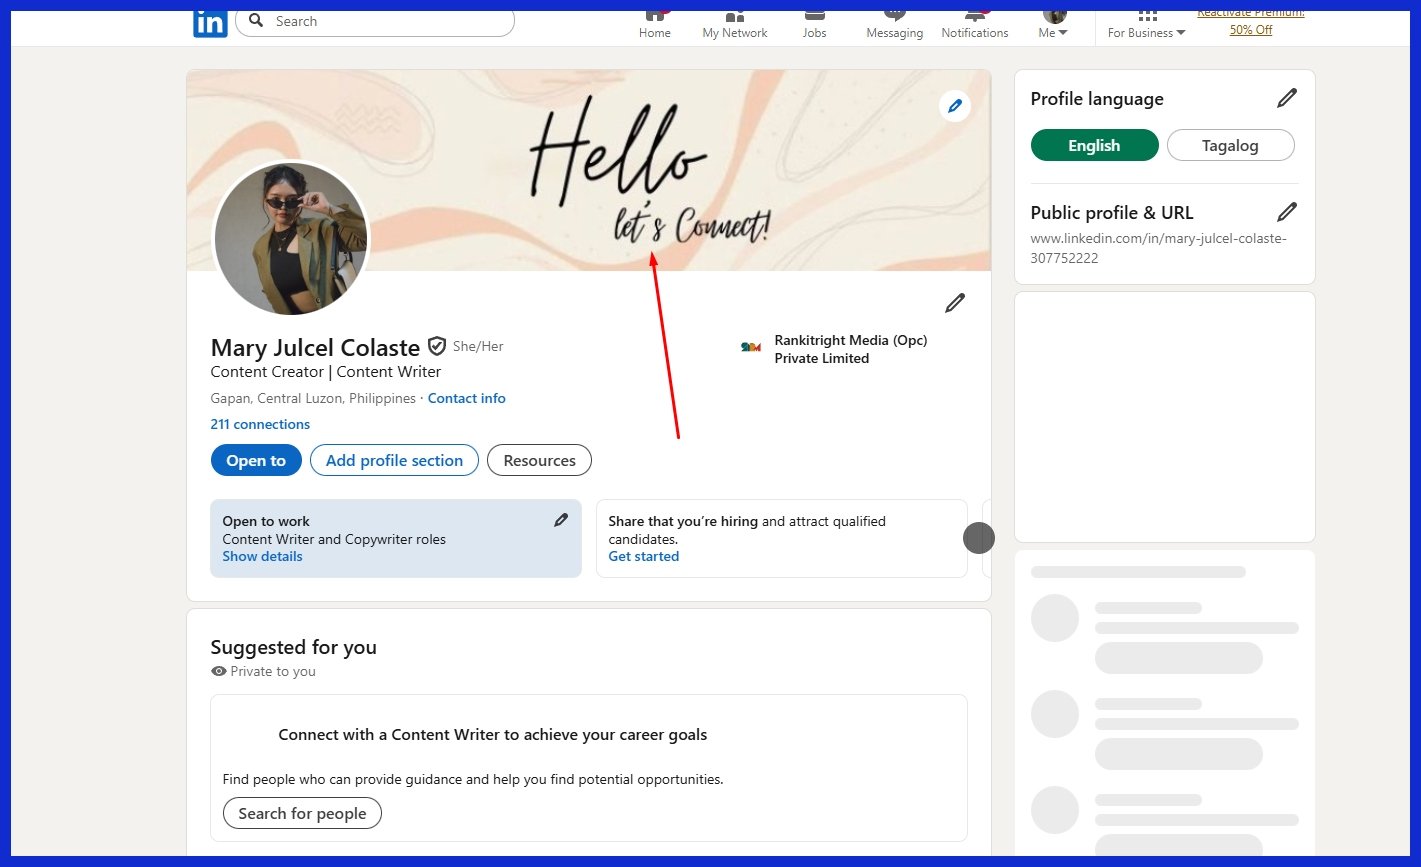
Task: Edit the cover banner with pencil icon
Action: point(955,106)
